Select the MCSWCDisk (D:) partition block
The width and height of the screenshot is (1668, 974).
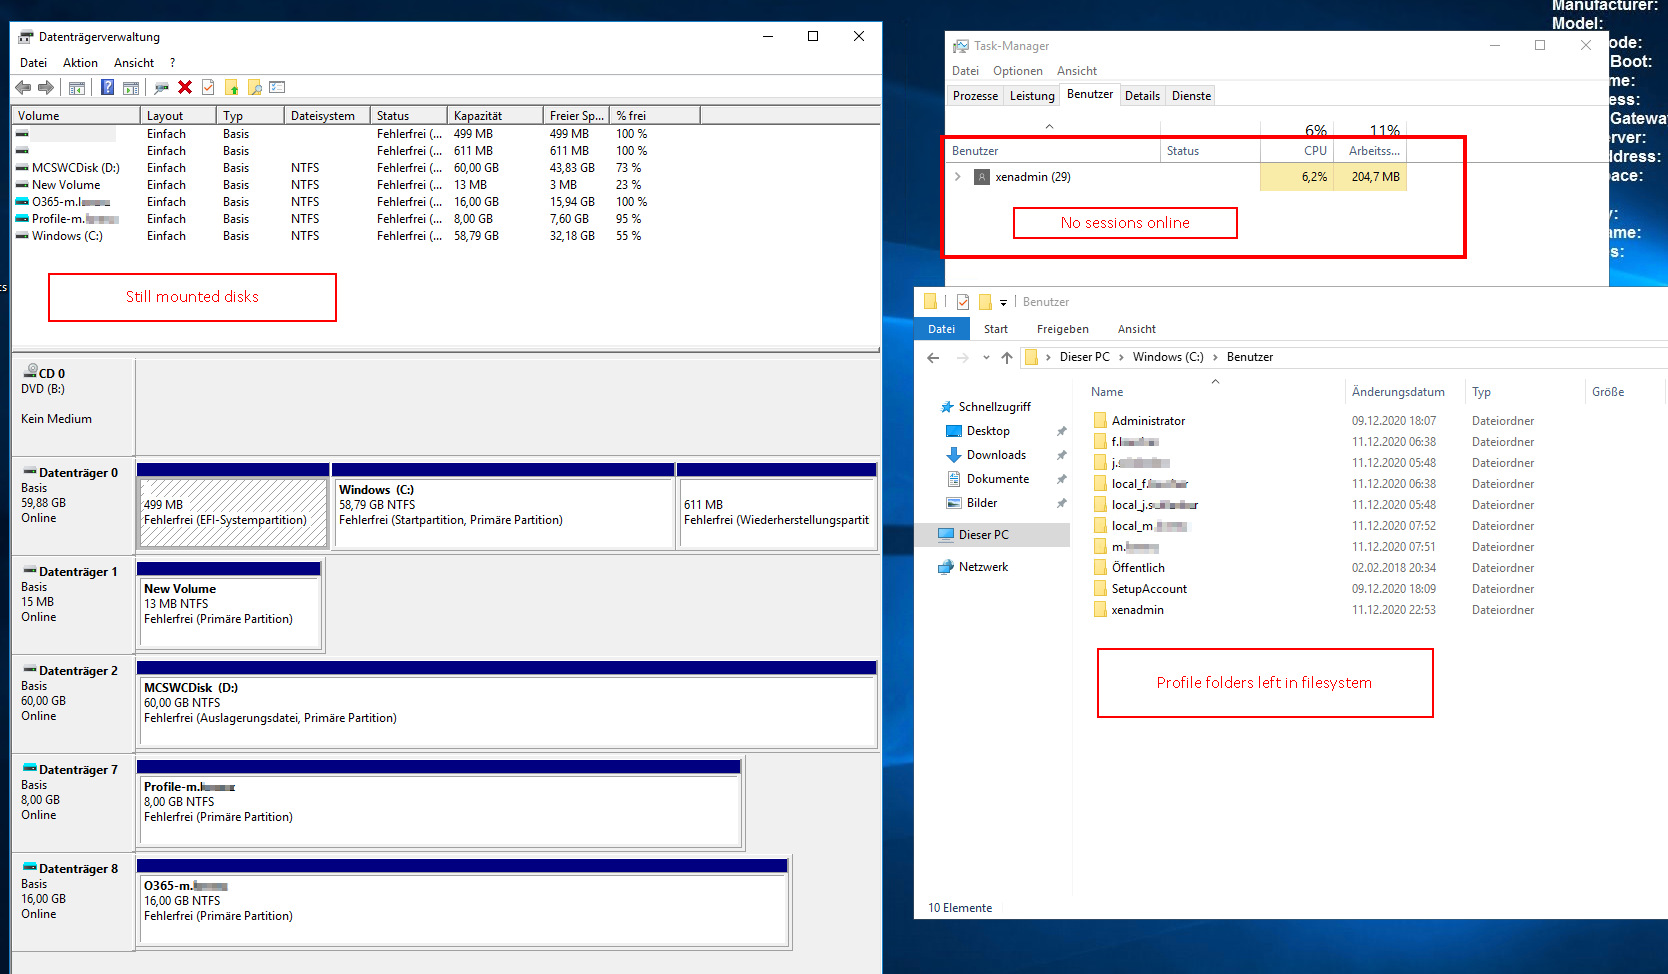pos(506,710)
